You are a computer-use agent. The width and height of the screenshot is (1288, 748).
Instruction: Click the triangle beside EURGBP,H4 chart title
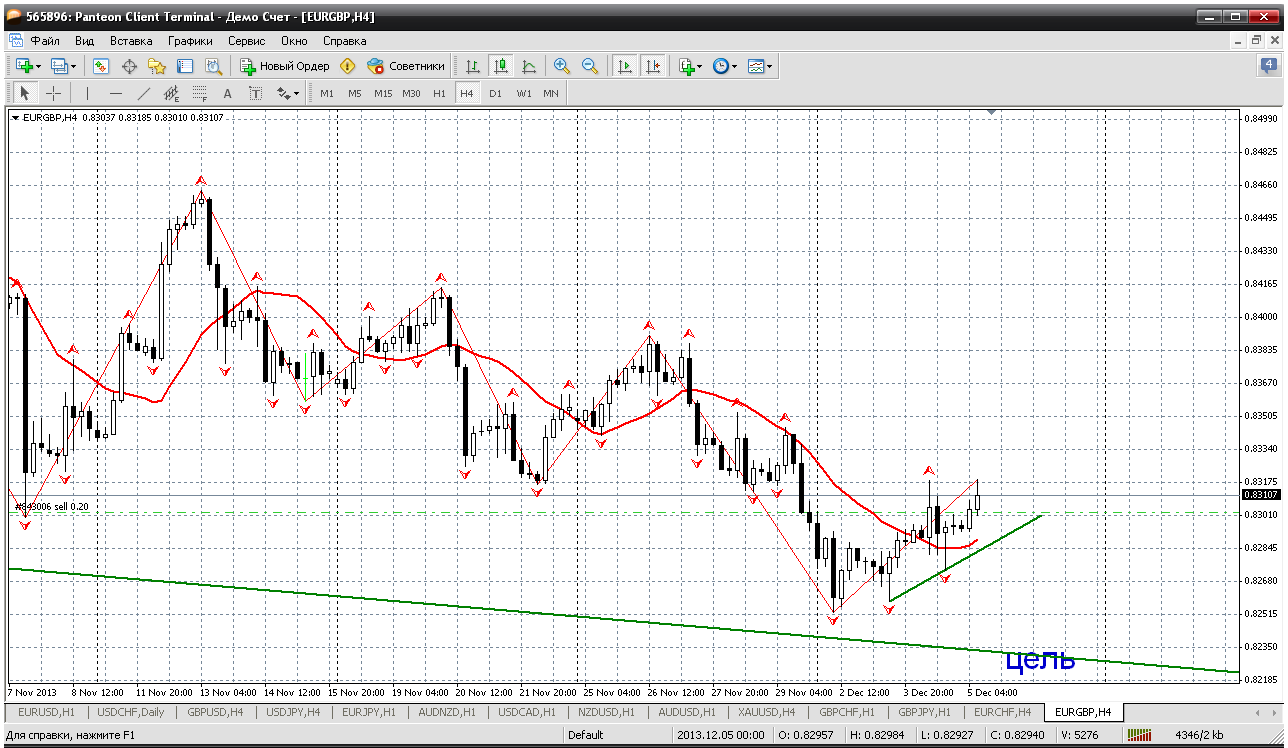click(x=15, y=118)
